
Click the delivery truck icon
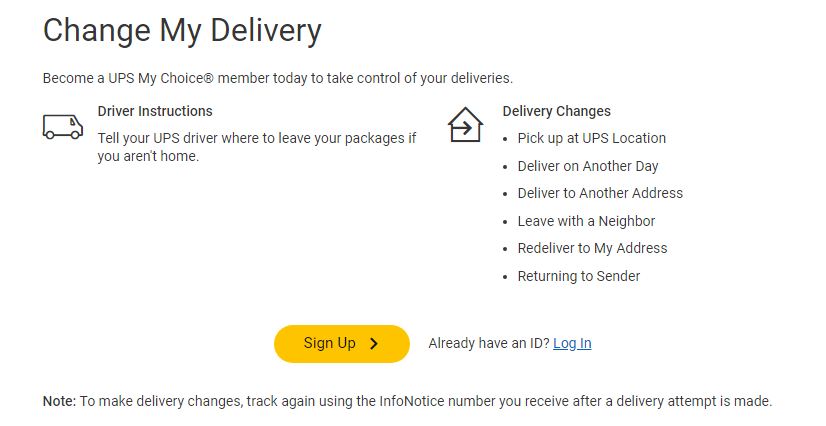click(x=62, y=126)
